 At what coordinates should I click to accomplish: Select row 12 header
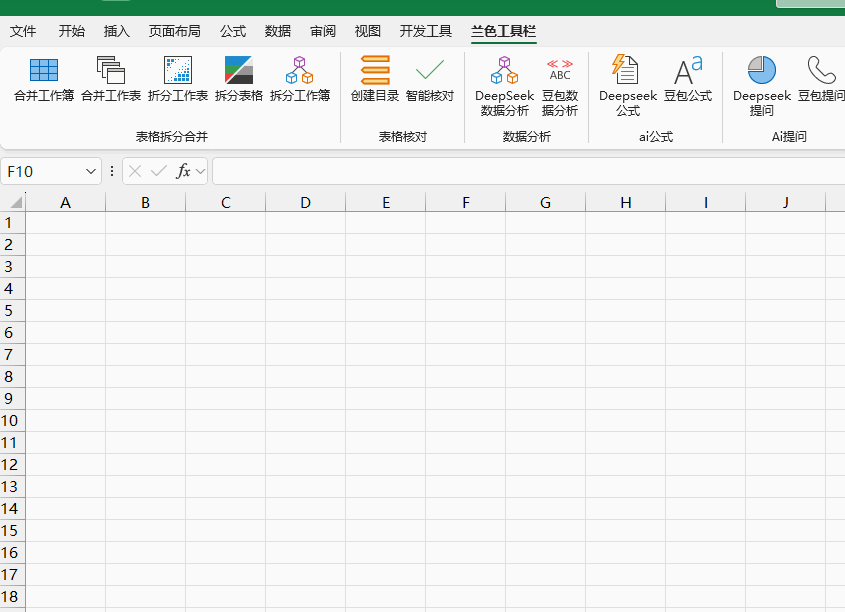point(12,464)
